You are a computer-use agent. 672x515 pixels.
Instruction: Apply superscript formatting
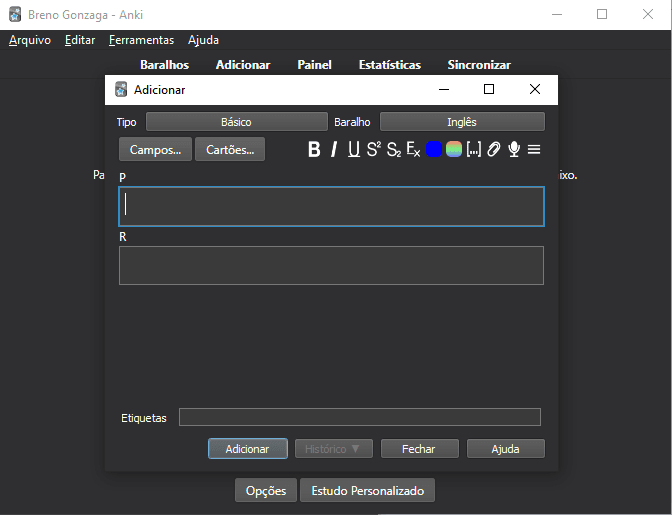(374, 150)
